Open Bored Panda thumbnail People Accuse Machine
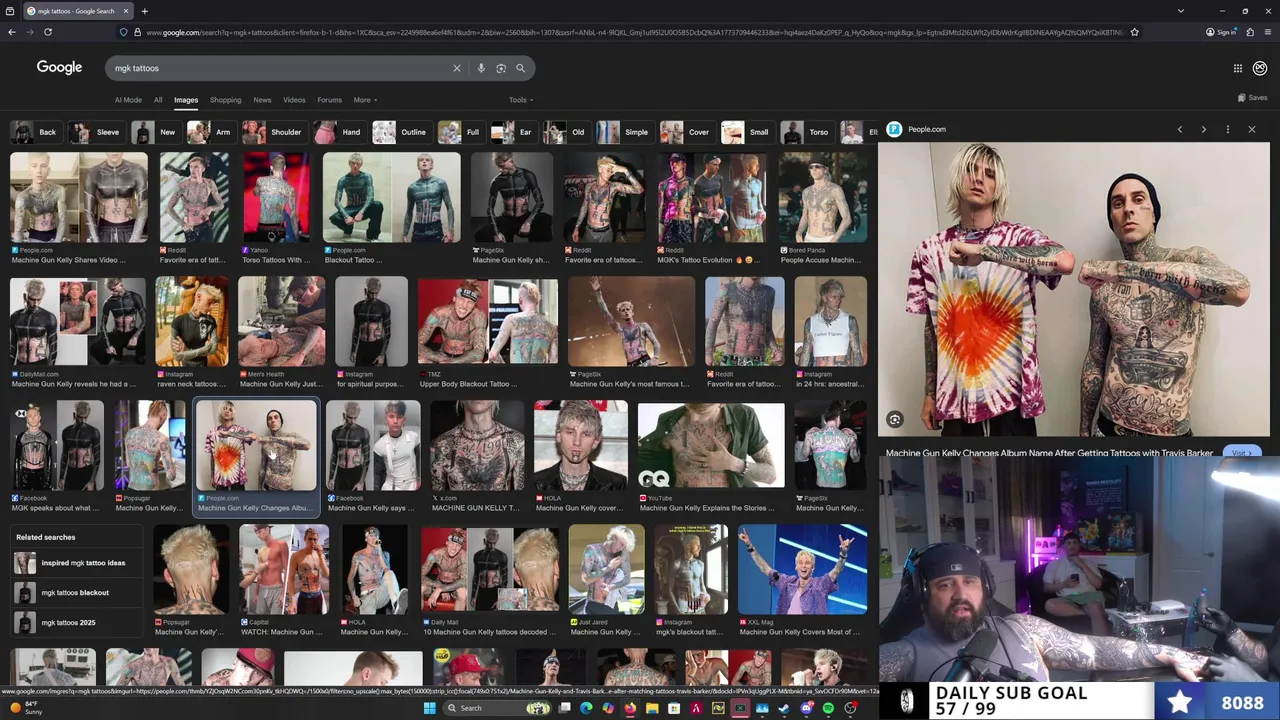 pos(823,197)
